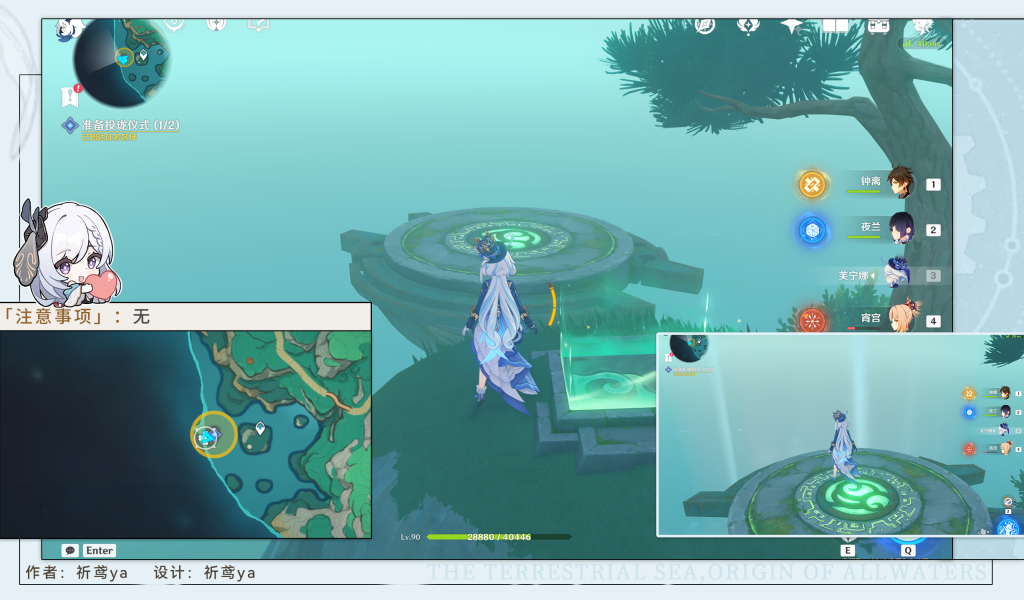Viewport: 1024px width, 600px height.
Task: Open the Wish star icon
Action: coord(791,25)
